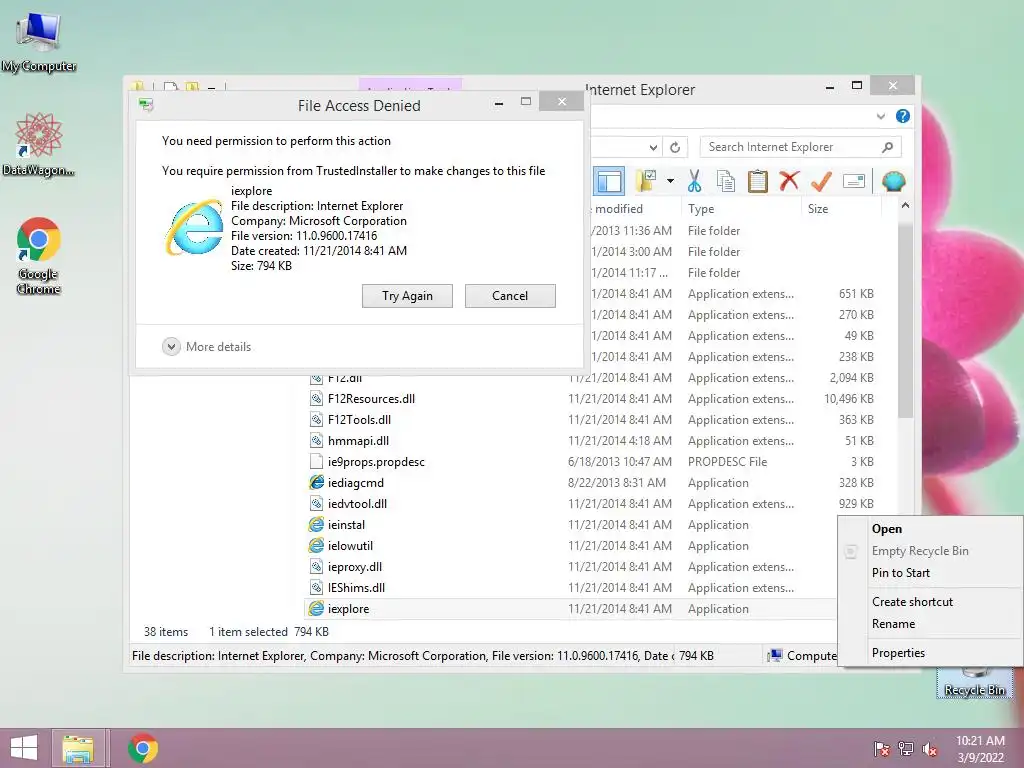Open folder options dropdown arrow
The width and height of the screenshot is (1024, 768).
tap(670, 181)
